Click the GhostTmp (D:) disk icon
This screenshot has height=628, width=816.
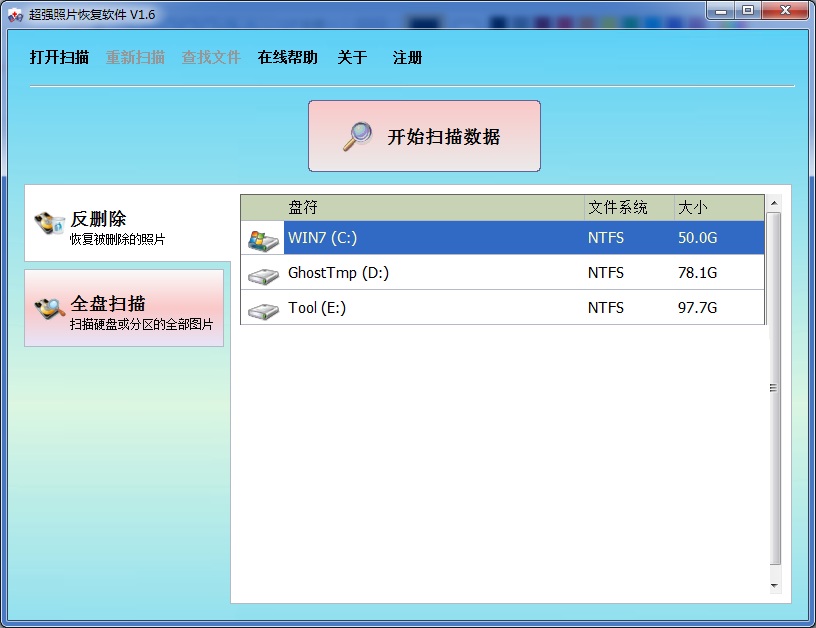coord(263,274)
